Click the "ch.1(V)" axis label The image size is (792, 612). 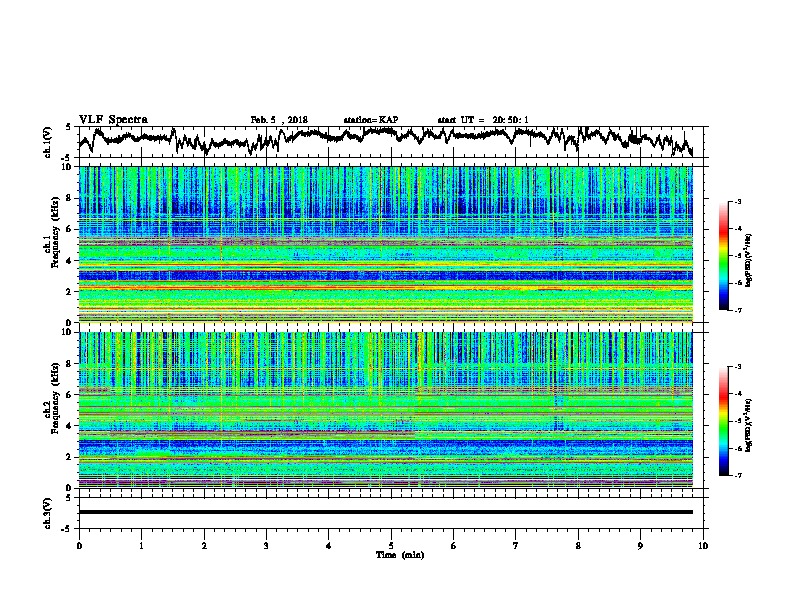48,142
